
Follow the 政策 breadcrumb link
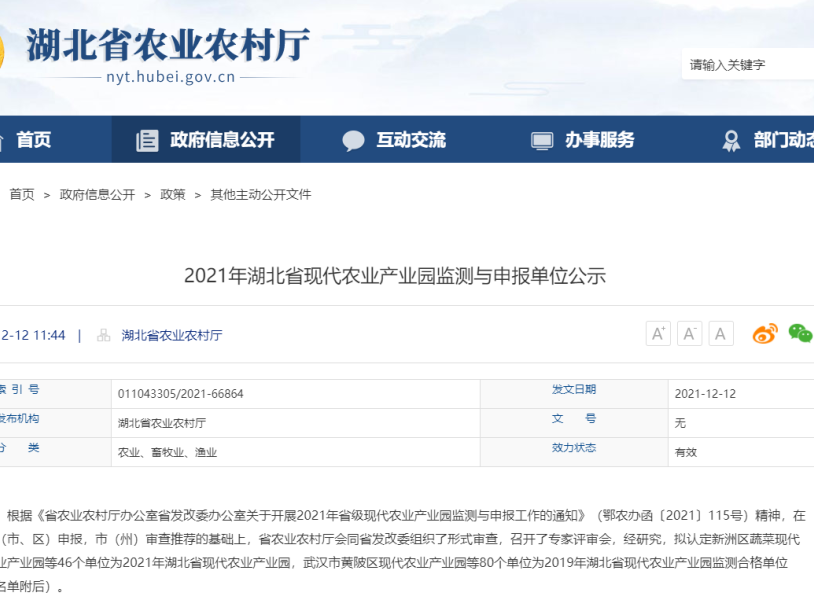[173, 195]
